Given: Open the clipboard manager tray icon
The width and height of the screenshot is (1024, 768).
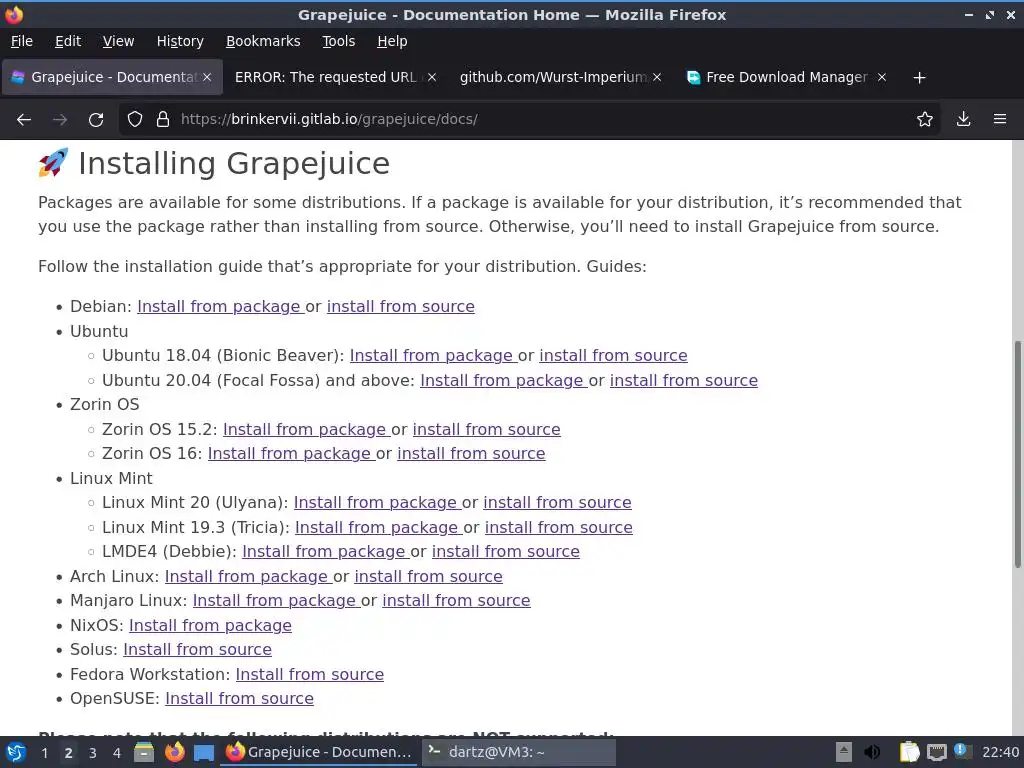Looking at the screenshot, I should (909, 752).
